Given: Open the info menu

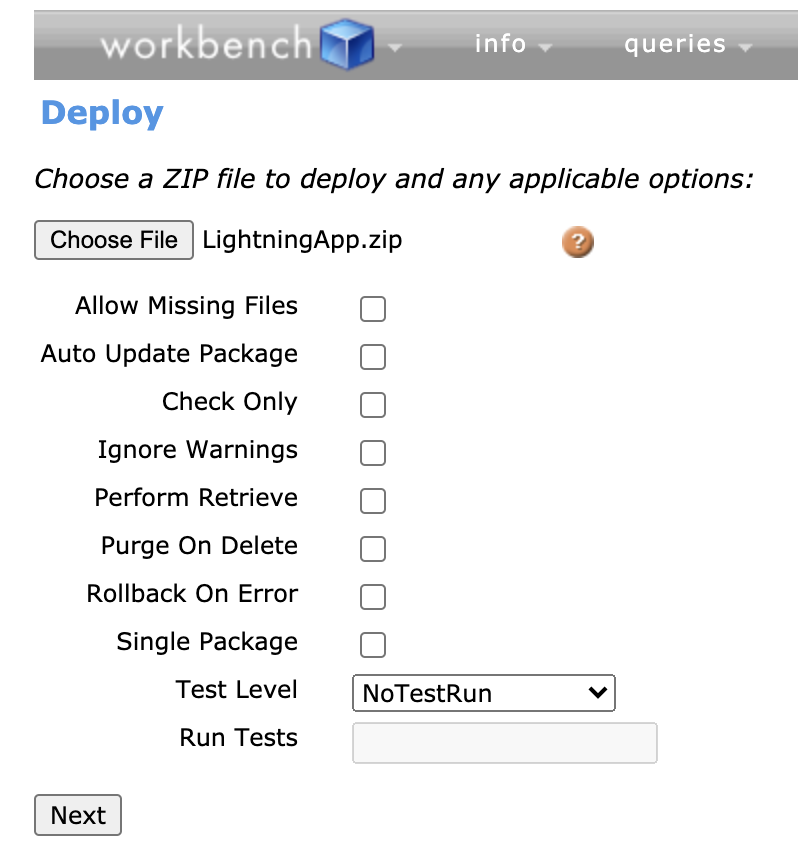Looking at the screenshot, I should tap(513, 45).
